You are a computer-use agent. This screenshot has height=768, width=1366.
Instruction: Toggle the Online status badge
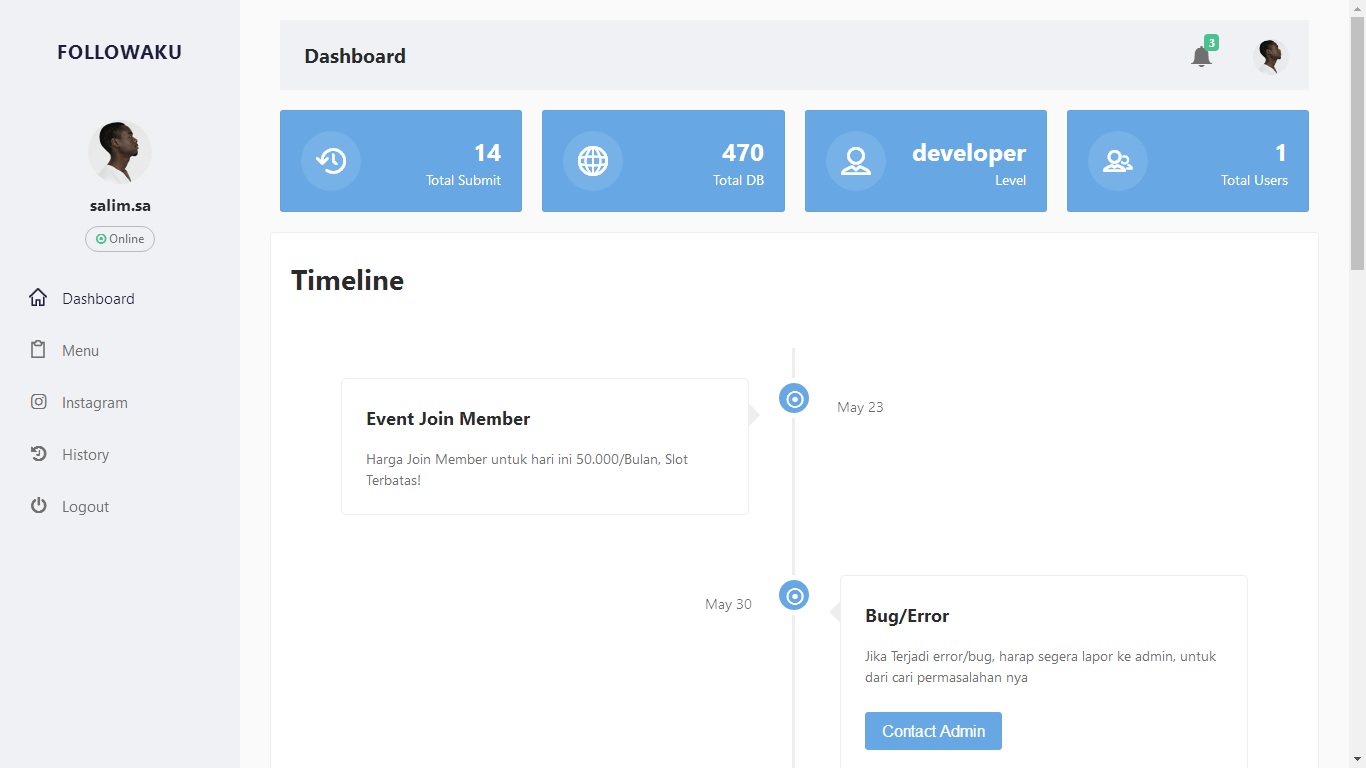point(119,239)
